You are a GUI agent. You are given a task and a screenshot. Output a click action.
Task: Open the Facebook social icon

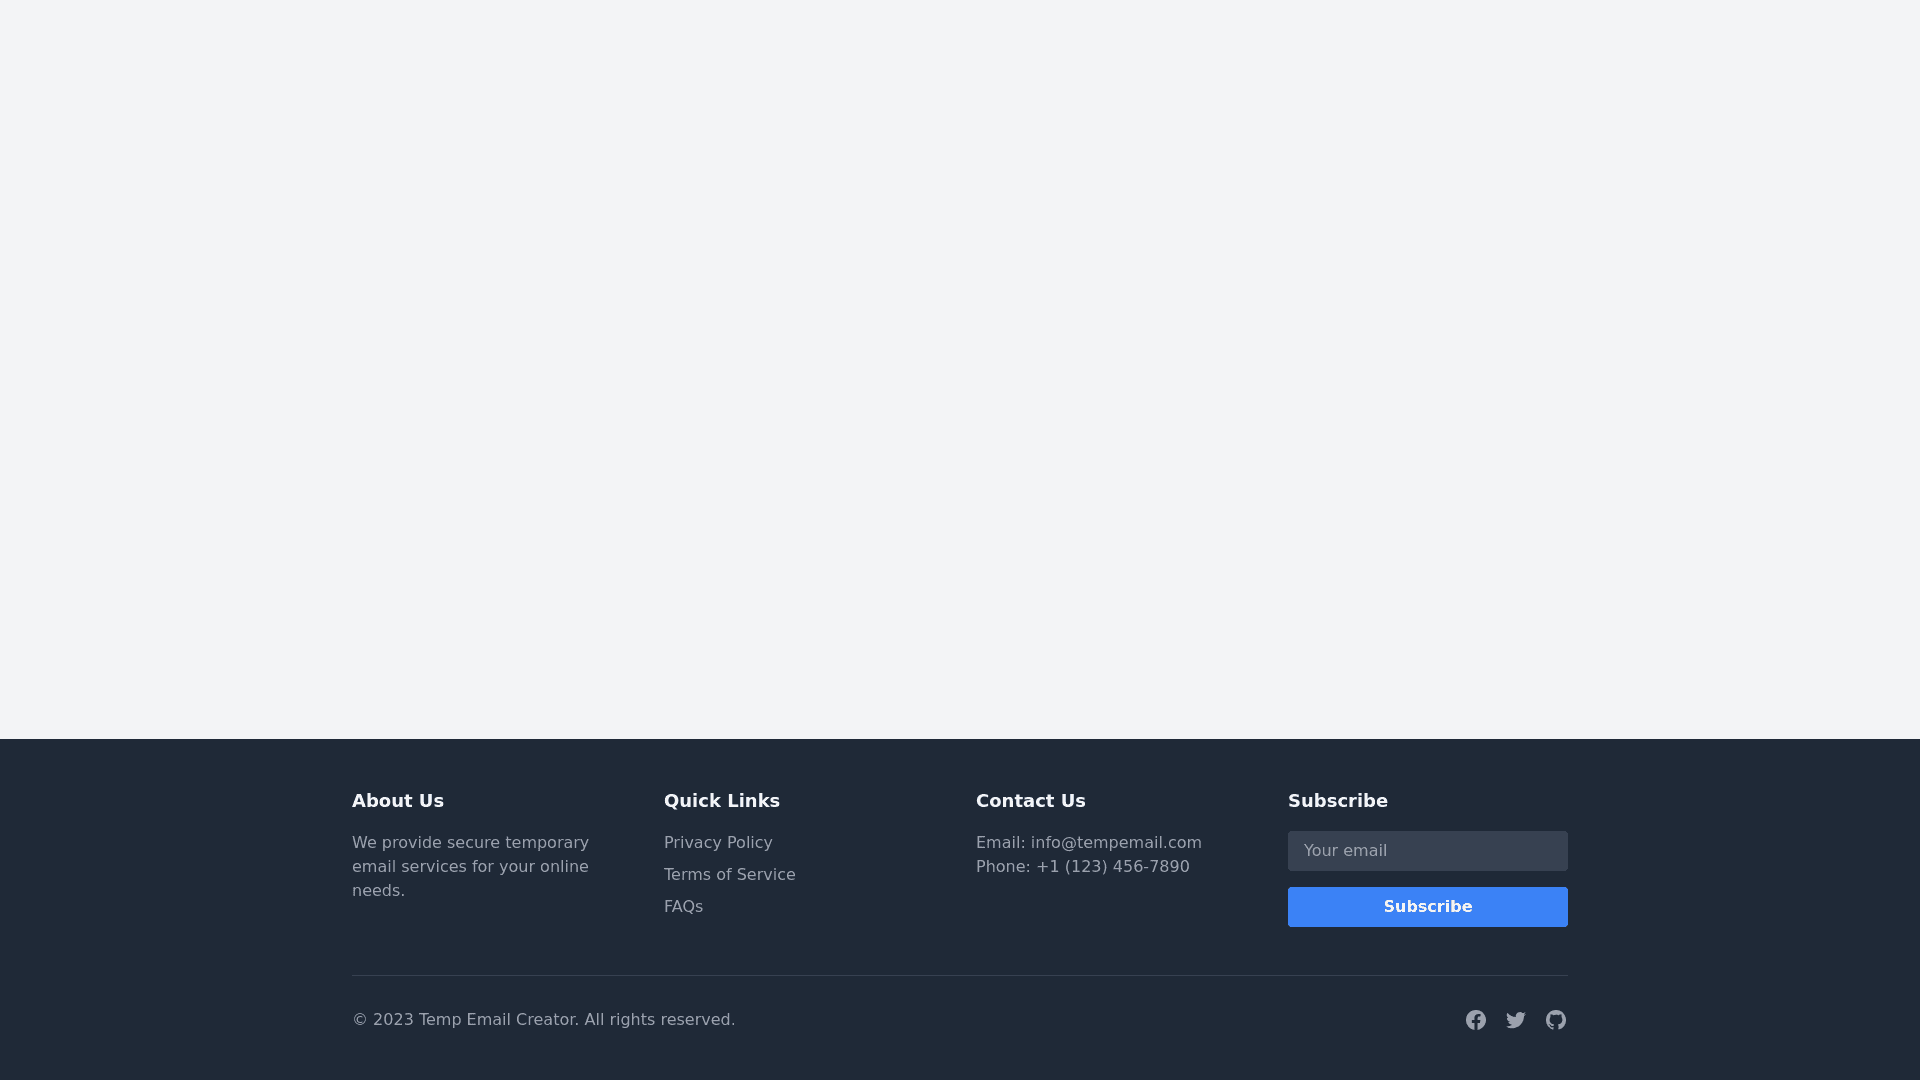pyautogui.click(x=1476, y=1020)
